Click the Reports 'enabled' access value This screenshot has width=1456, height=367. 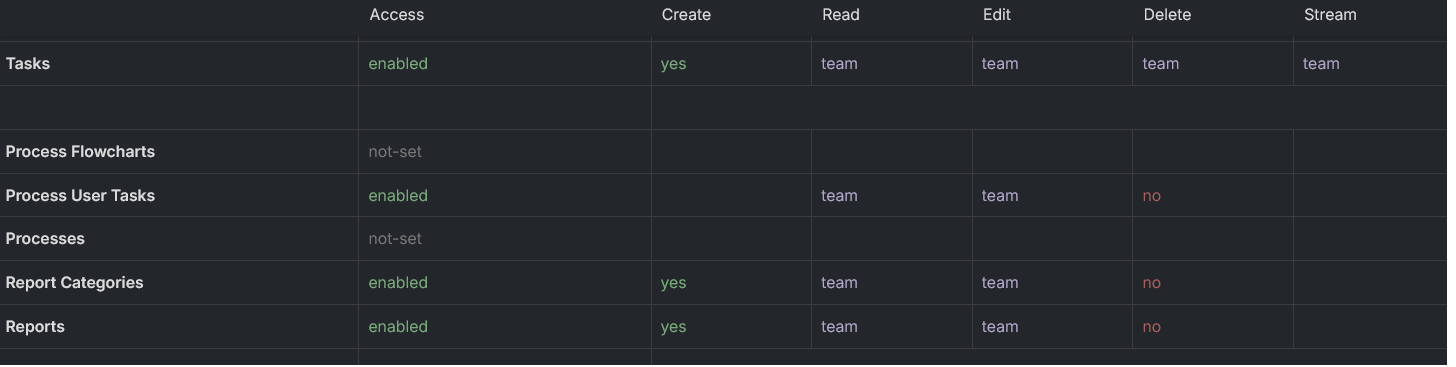coord(398,327)
